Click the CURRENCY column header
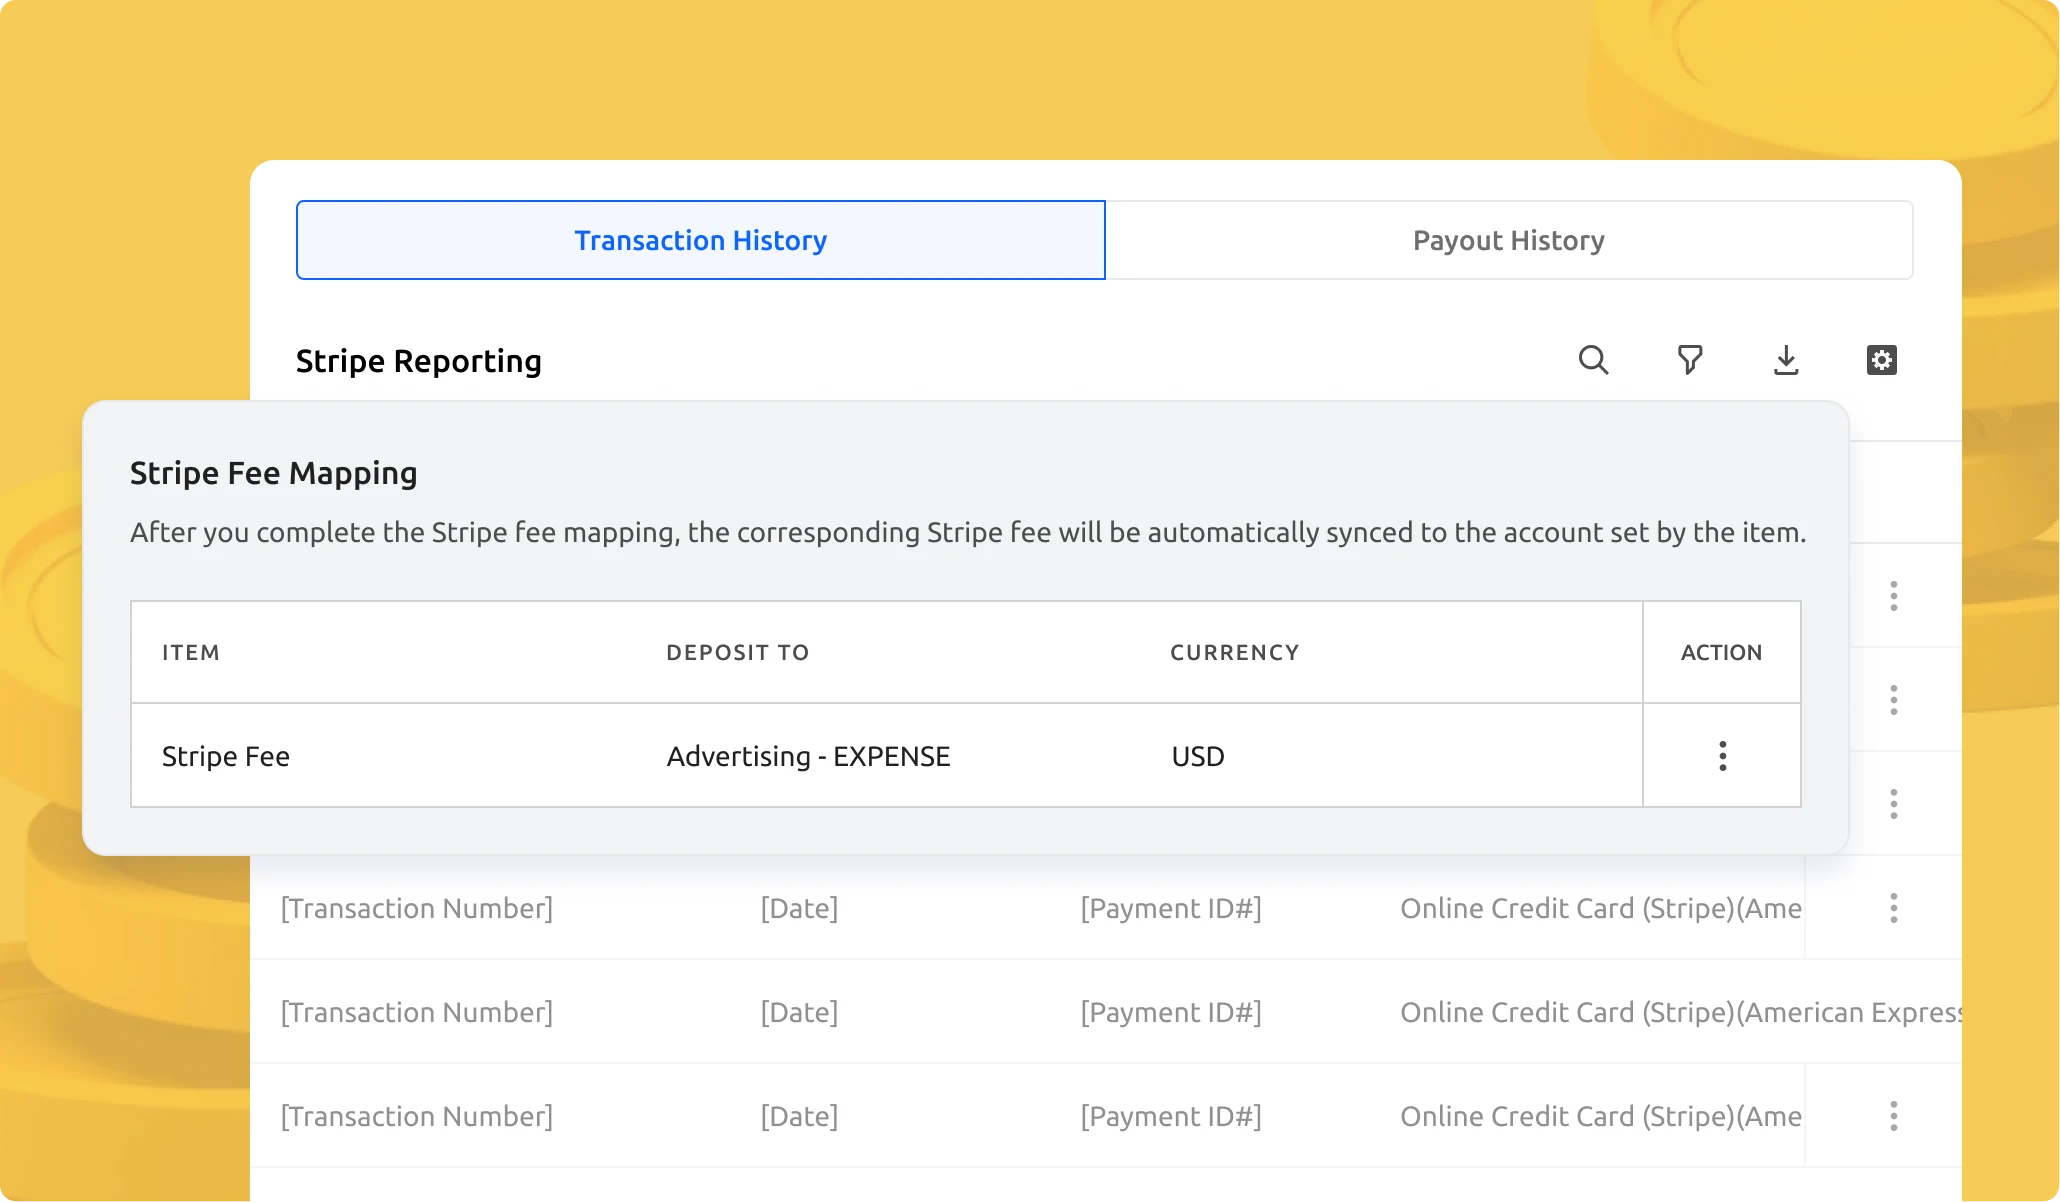Screen dimensions: 2060x1202 coord(1235,652)
